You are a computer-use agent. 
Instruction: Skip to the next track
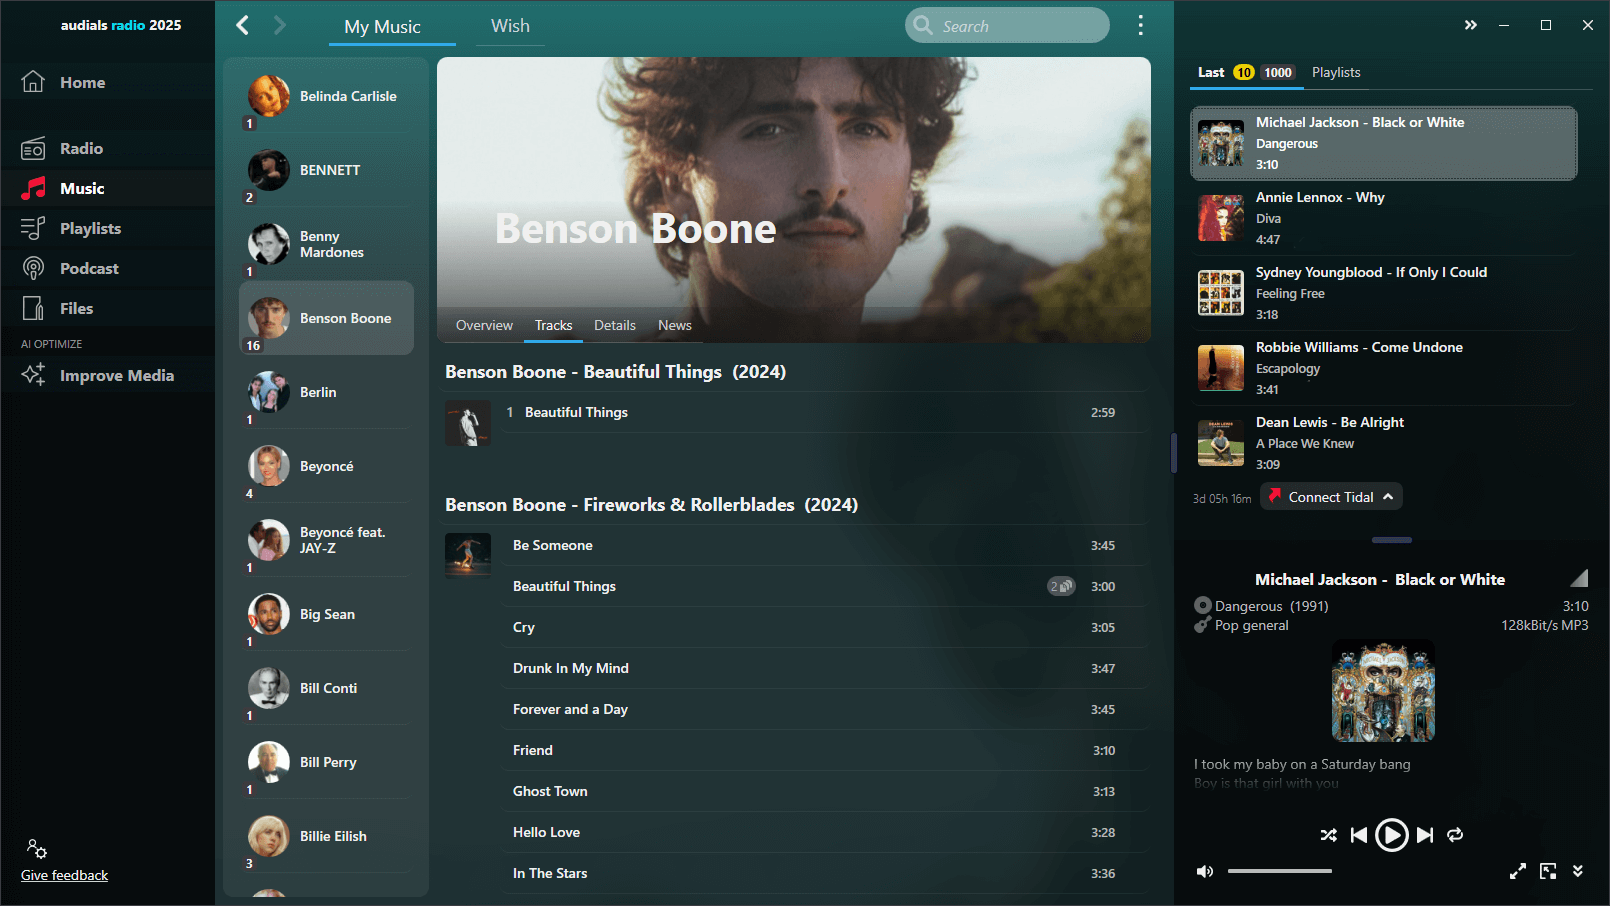(1425, 835)
